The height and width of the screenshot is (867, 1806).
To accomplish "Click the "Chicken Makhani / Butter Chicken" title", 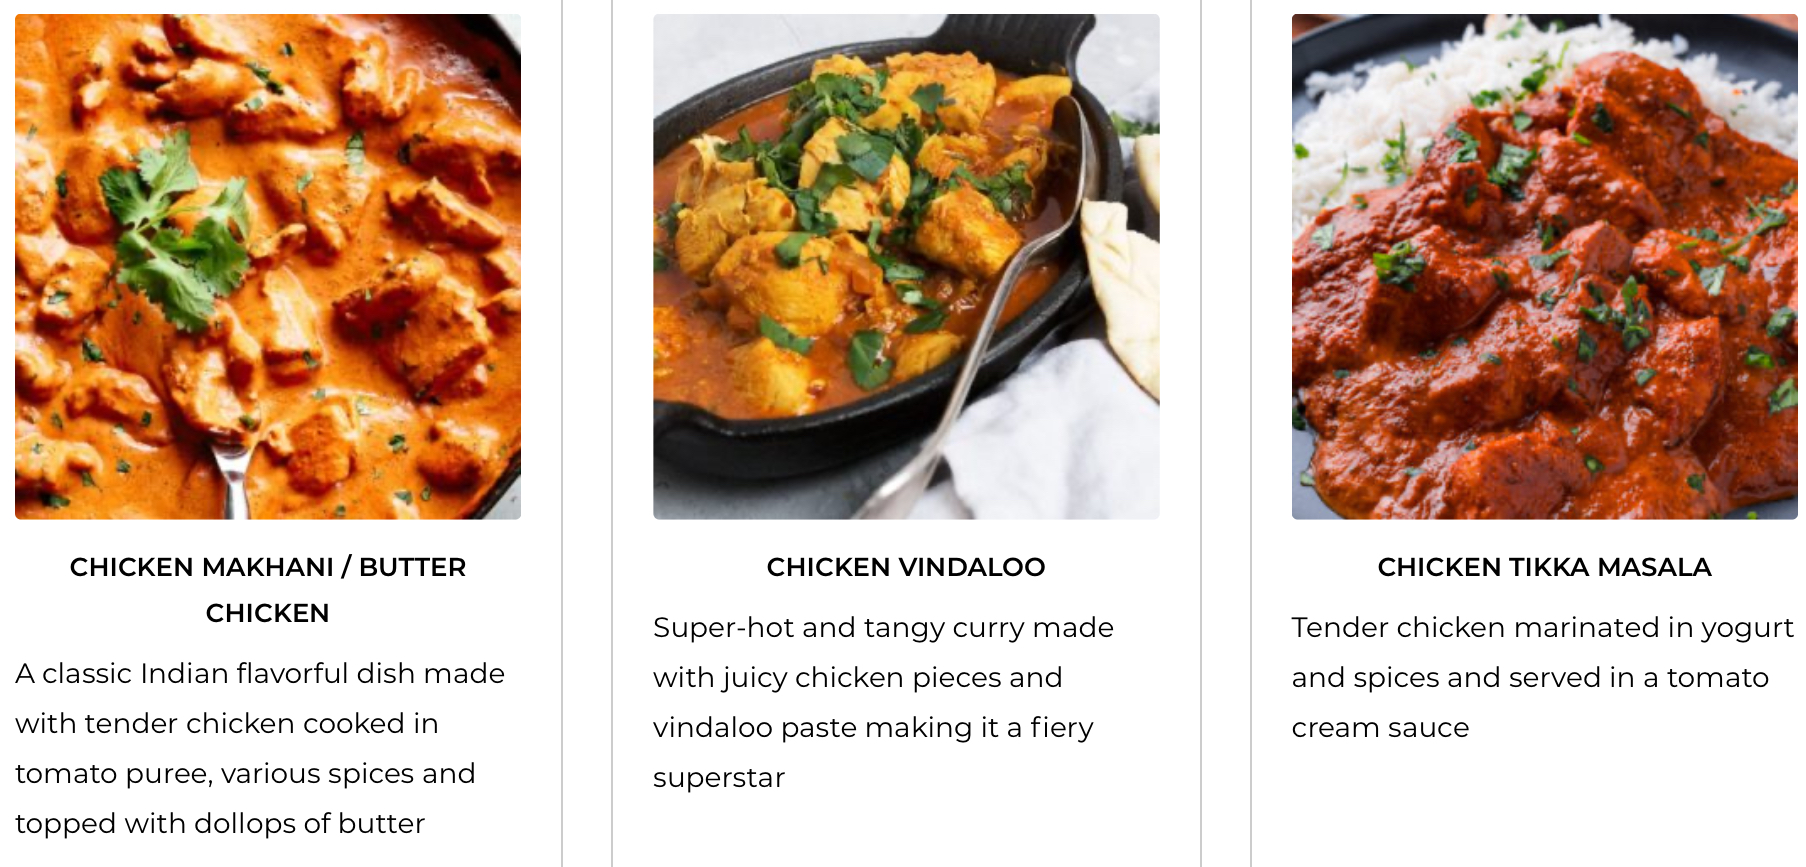I will pos(267,589).
